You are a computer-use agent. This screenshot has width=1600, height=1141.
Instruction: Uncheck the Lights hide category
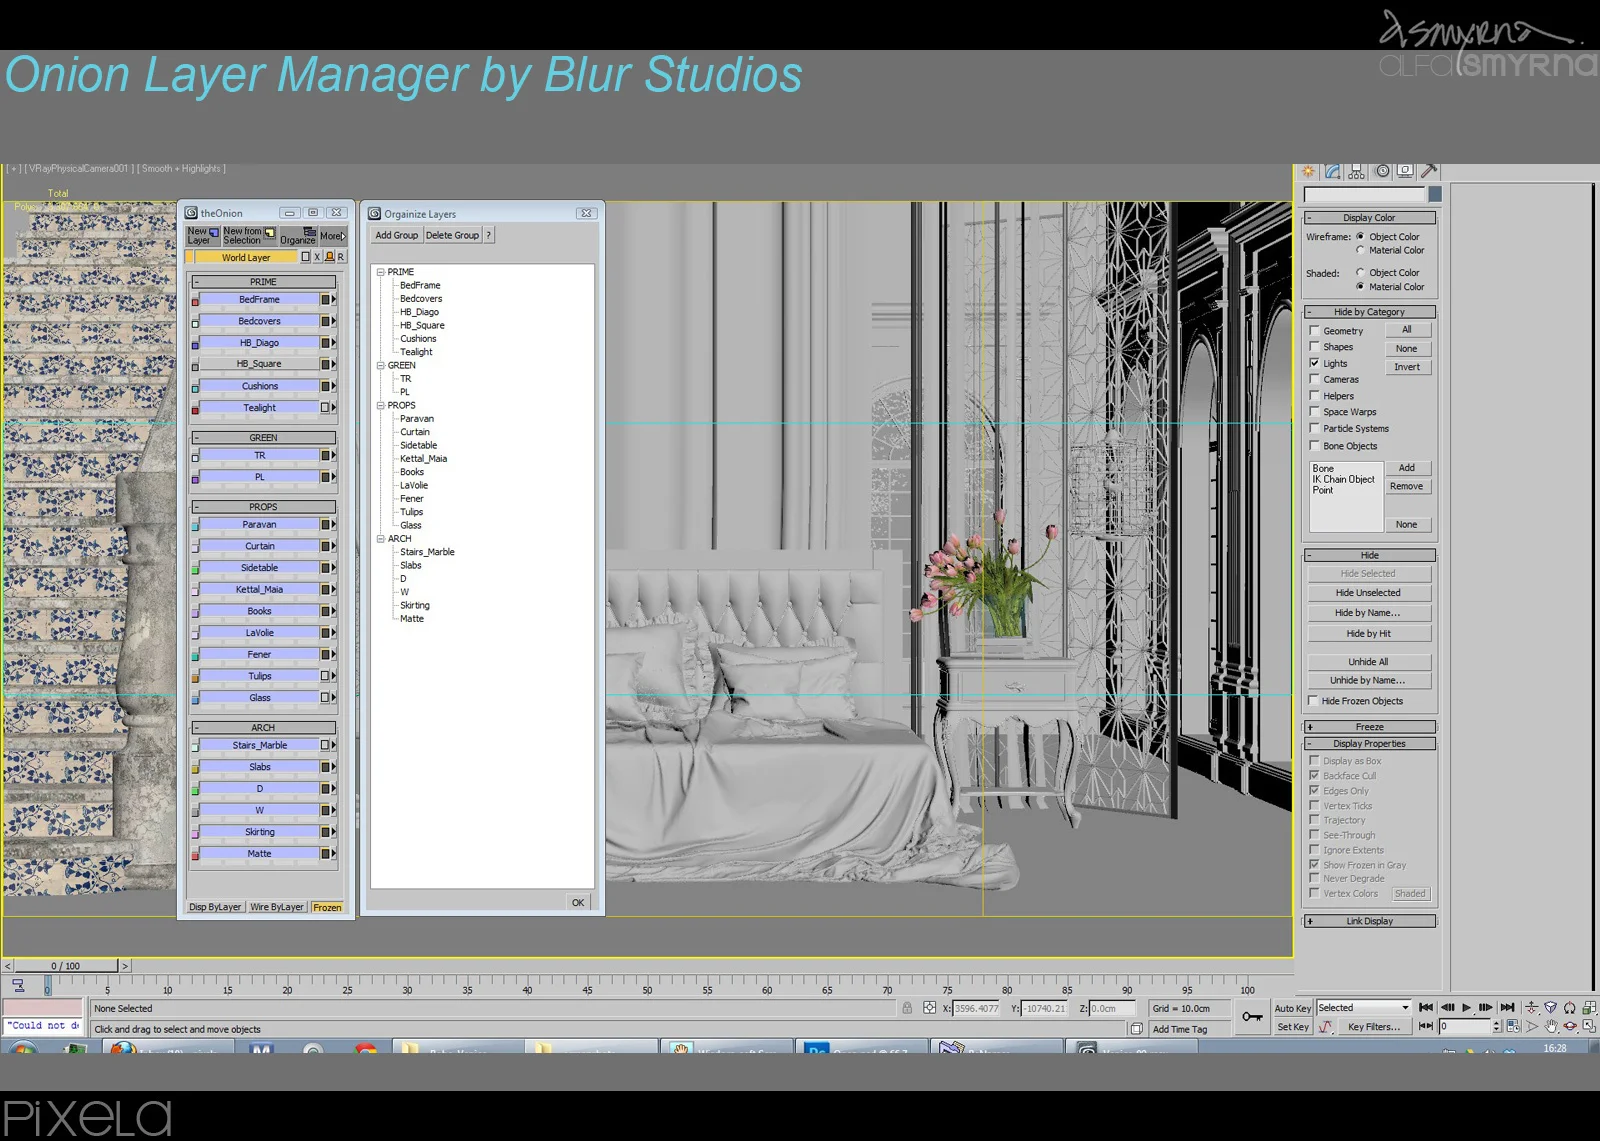click(x=1314, y=363)
